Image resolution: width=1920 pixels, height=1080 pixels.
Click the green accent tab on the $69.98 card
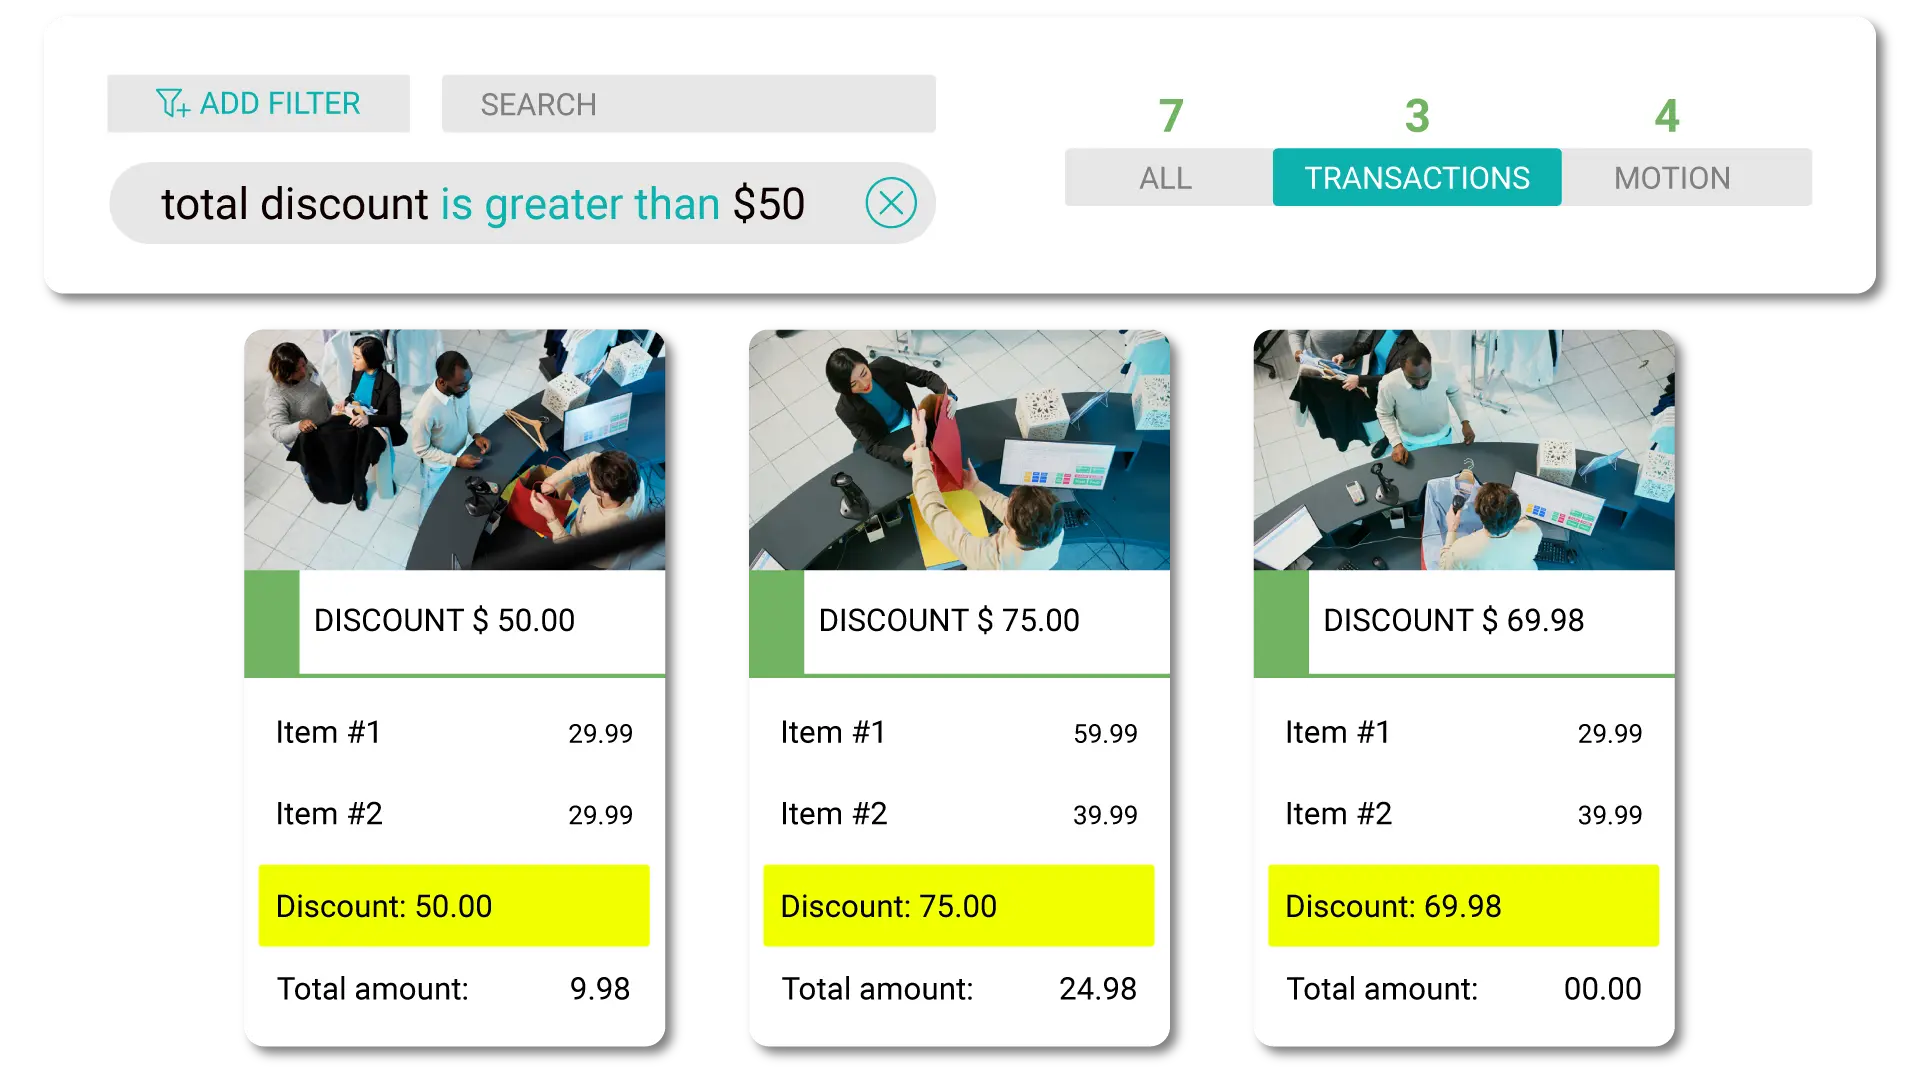(1281, 622)
